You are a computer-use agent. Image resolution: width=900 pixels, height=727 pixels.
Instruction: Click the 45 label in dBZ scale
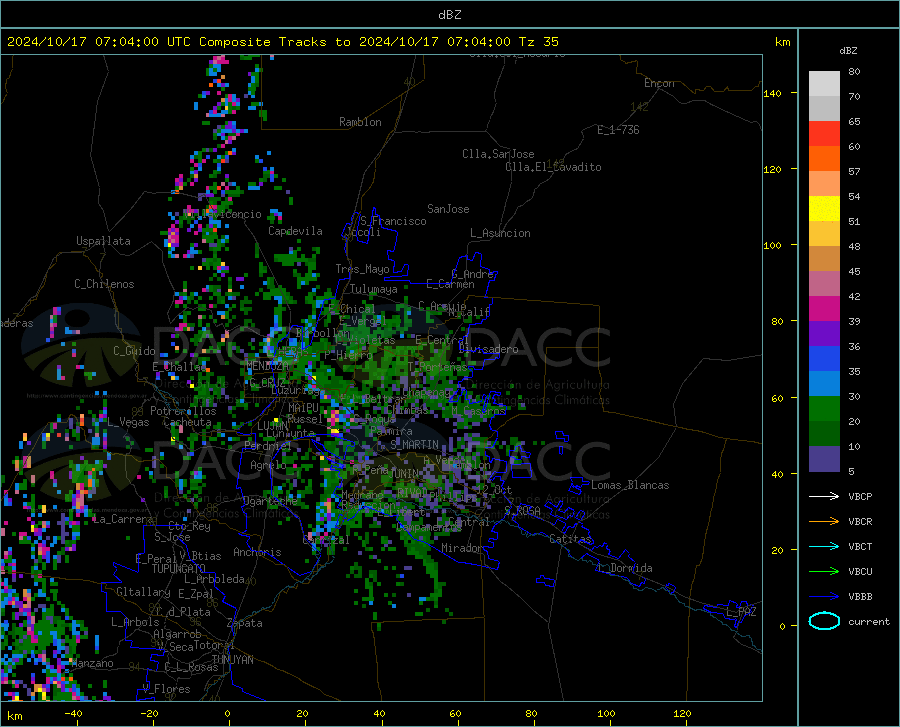coord(854,271)
